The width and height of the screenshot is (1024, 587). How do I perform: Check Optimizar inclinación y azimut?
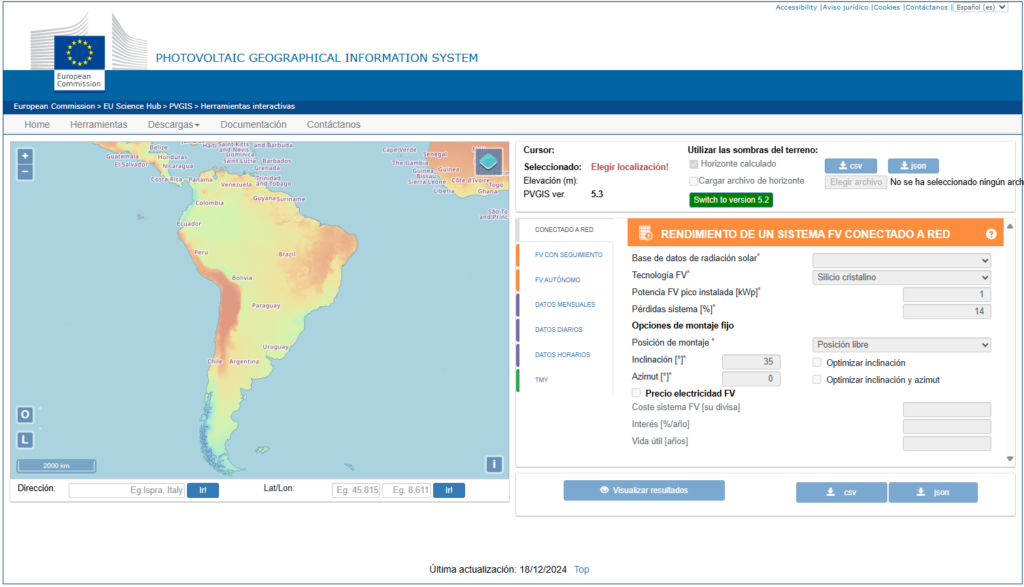coord(817,379)
